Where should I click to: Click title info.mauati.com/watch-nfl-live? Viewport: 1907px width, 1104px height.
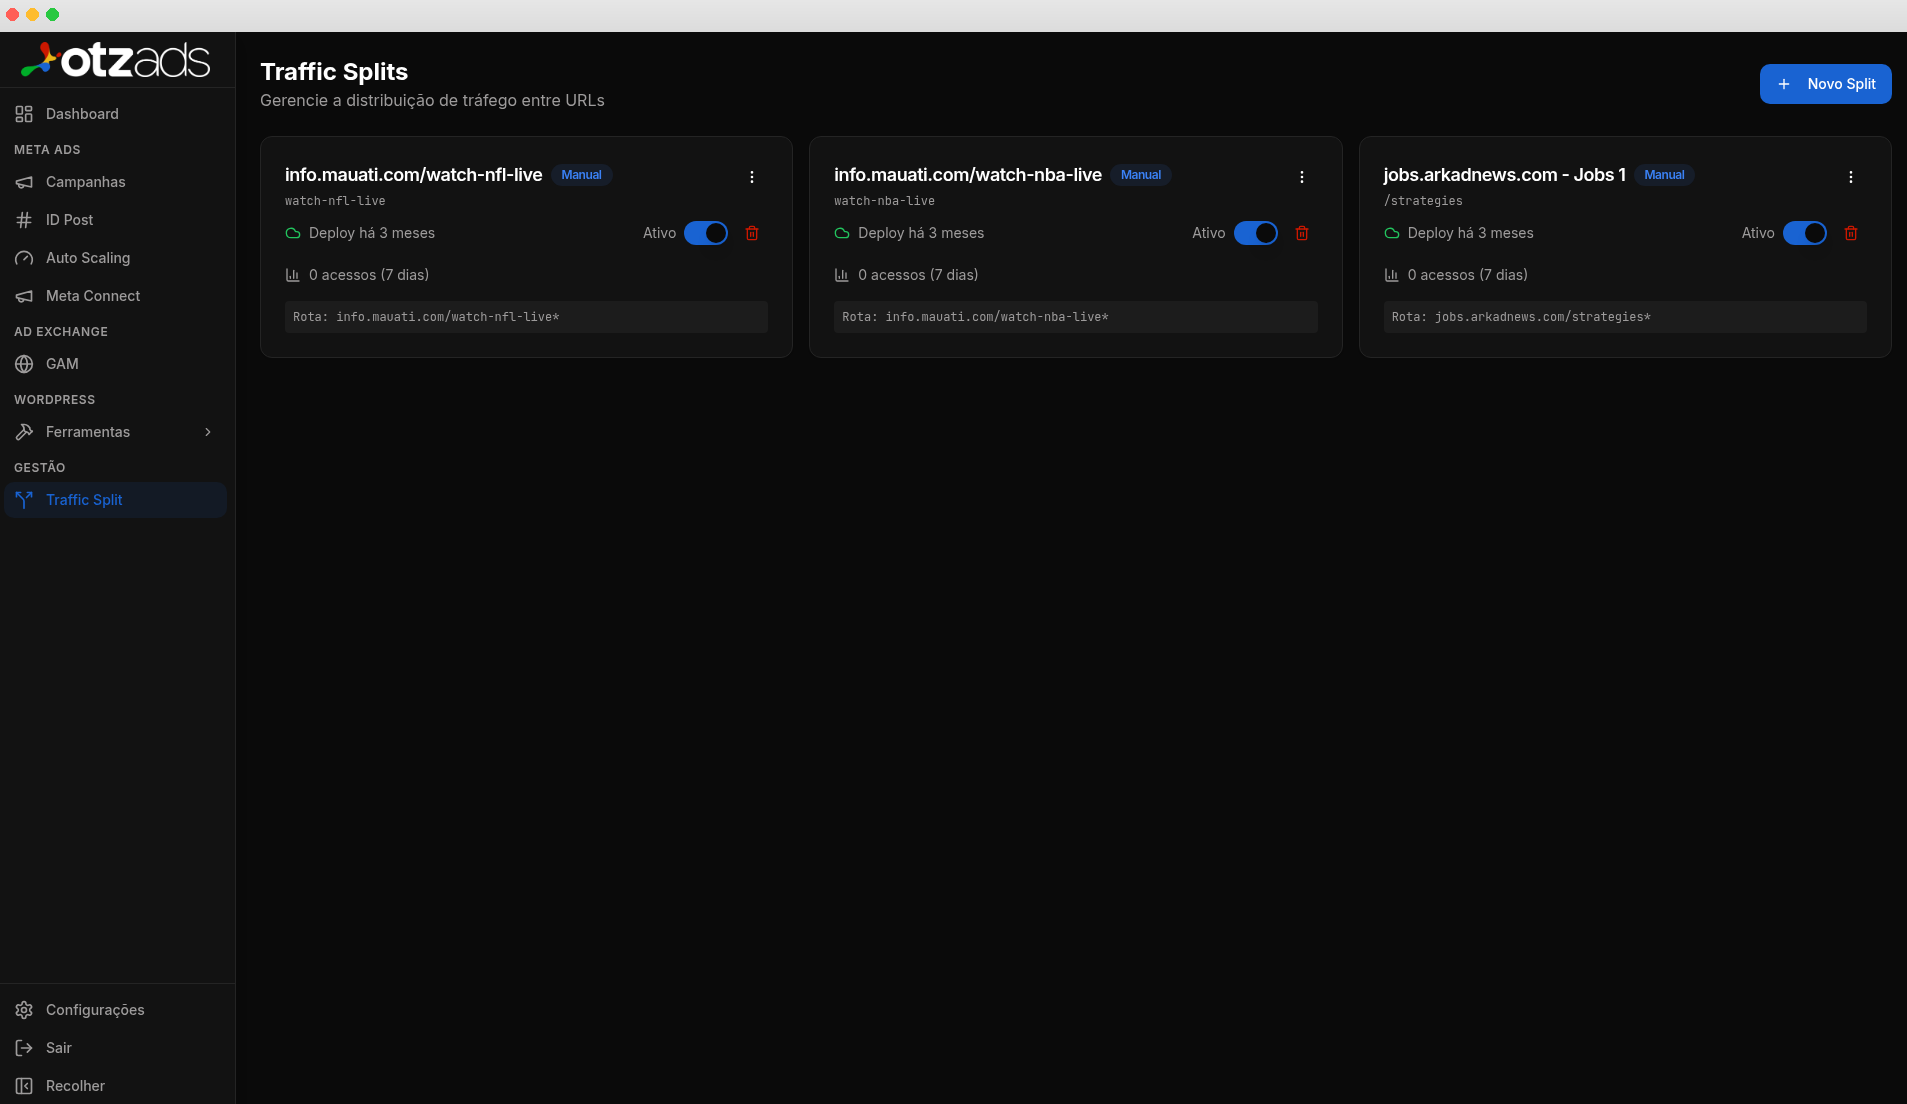[413, 175]
